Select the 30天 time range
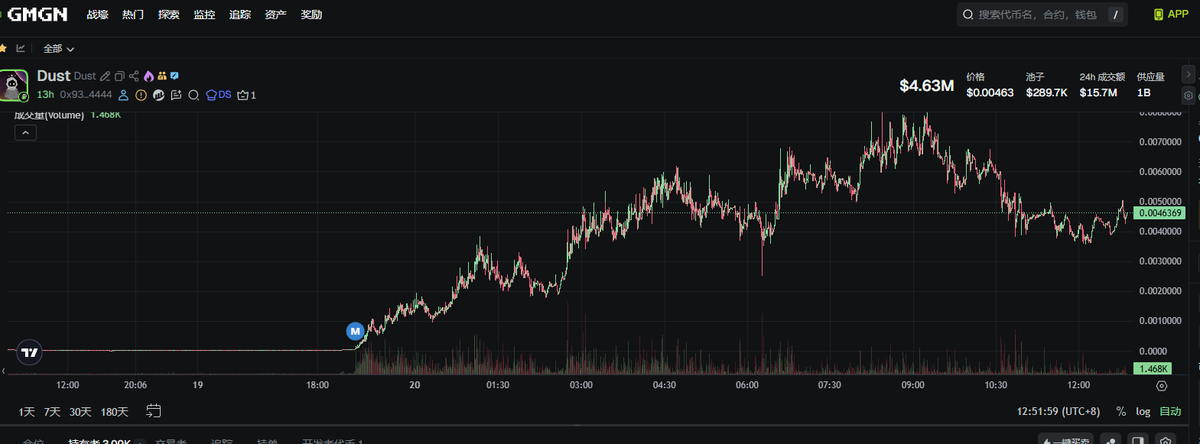 click(x=81, y=411)
